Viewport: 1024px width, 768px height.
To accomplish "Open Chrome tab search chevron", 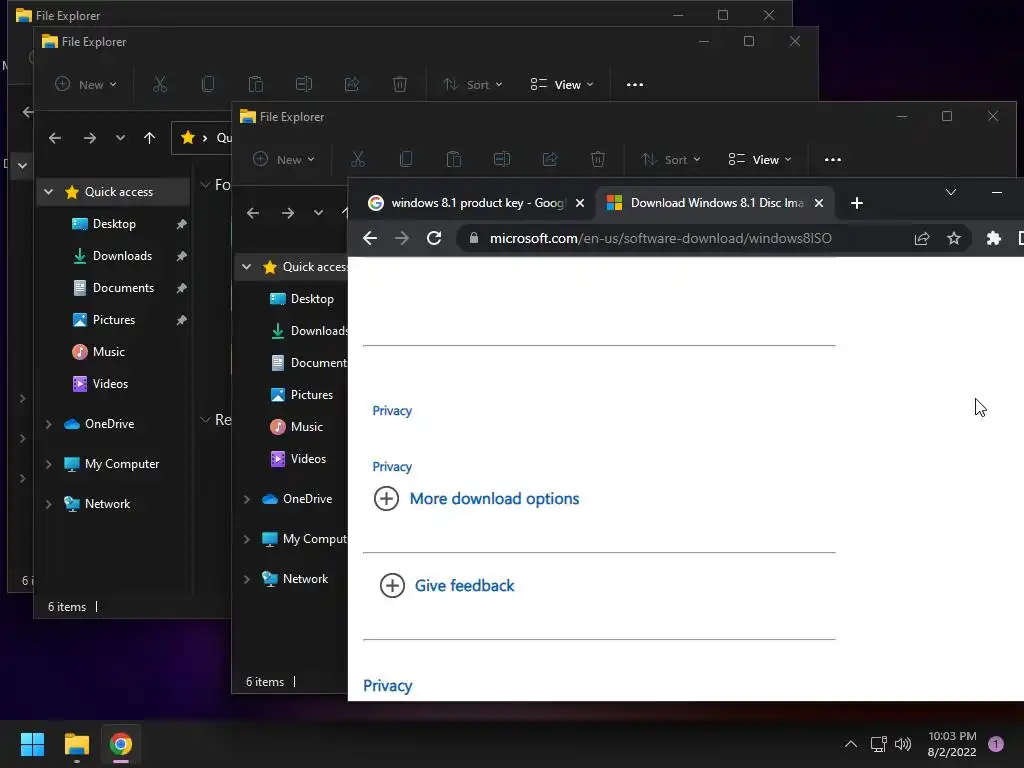I will point(951,192).
